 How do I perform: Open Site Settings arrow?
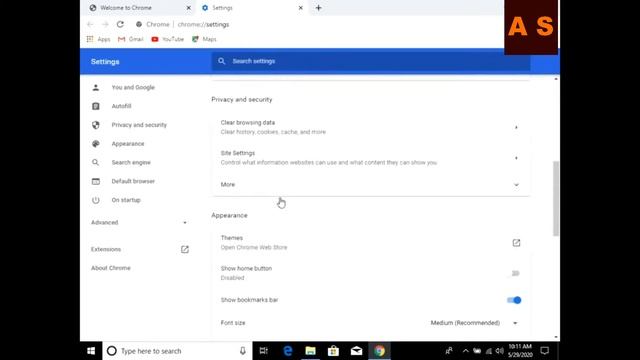click(516, 158)
